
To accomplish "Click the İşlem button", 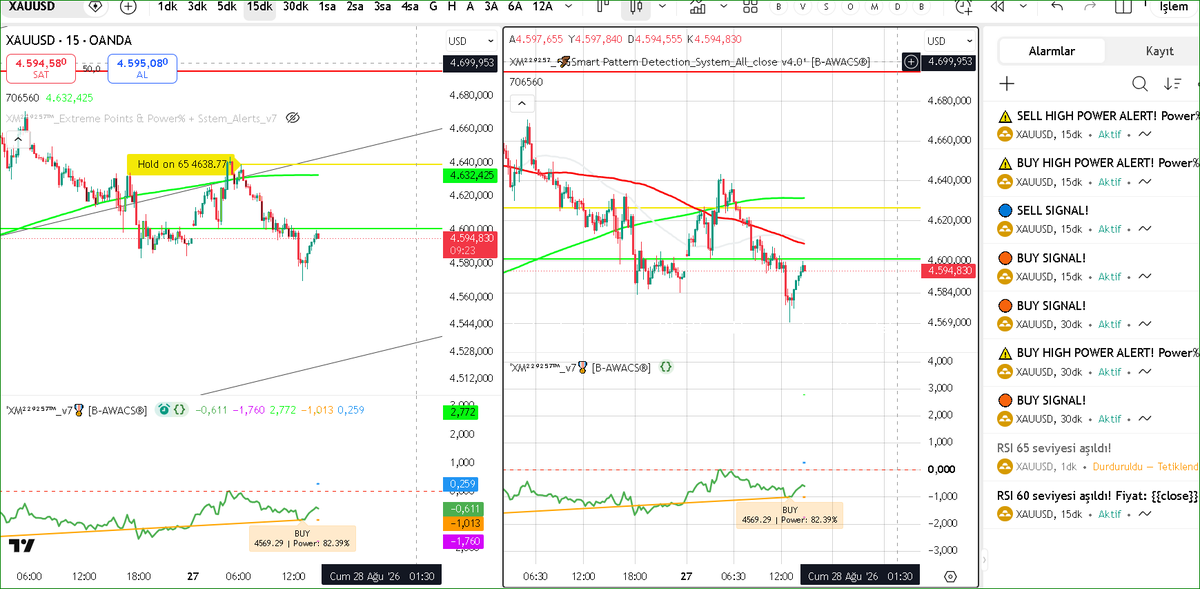I will 1172,6.
